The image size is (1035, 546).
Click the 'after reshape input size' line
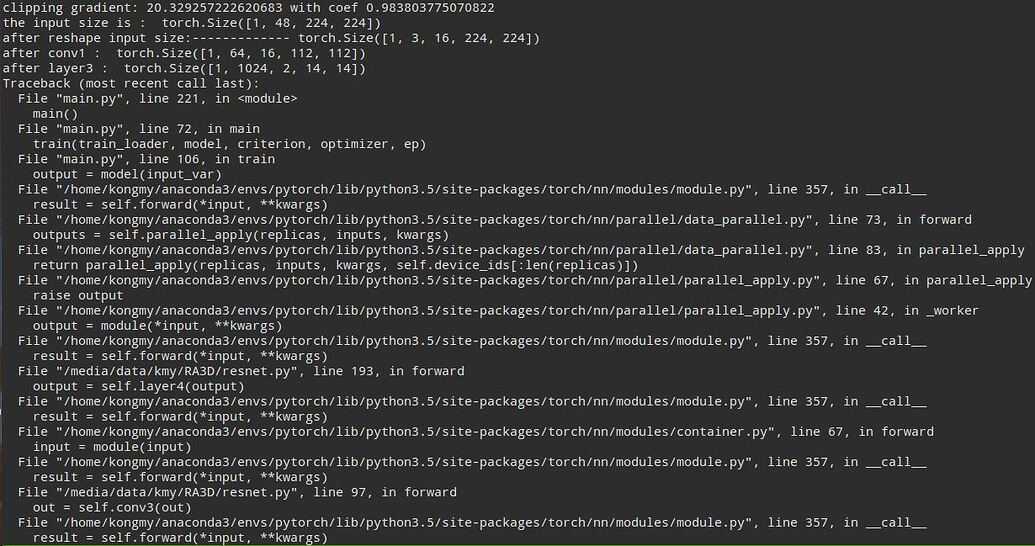click(x=271, y=38)
